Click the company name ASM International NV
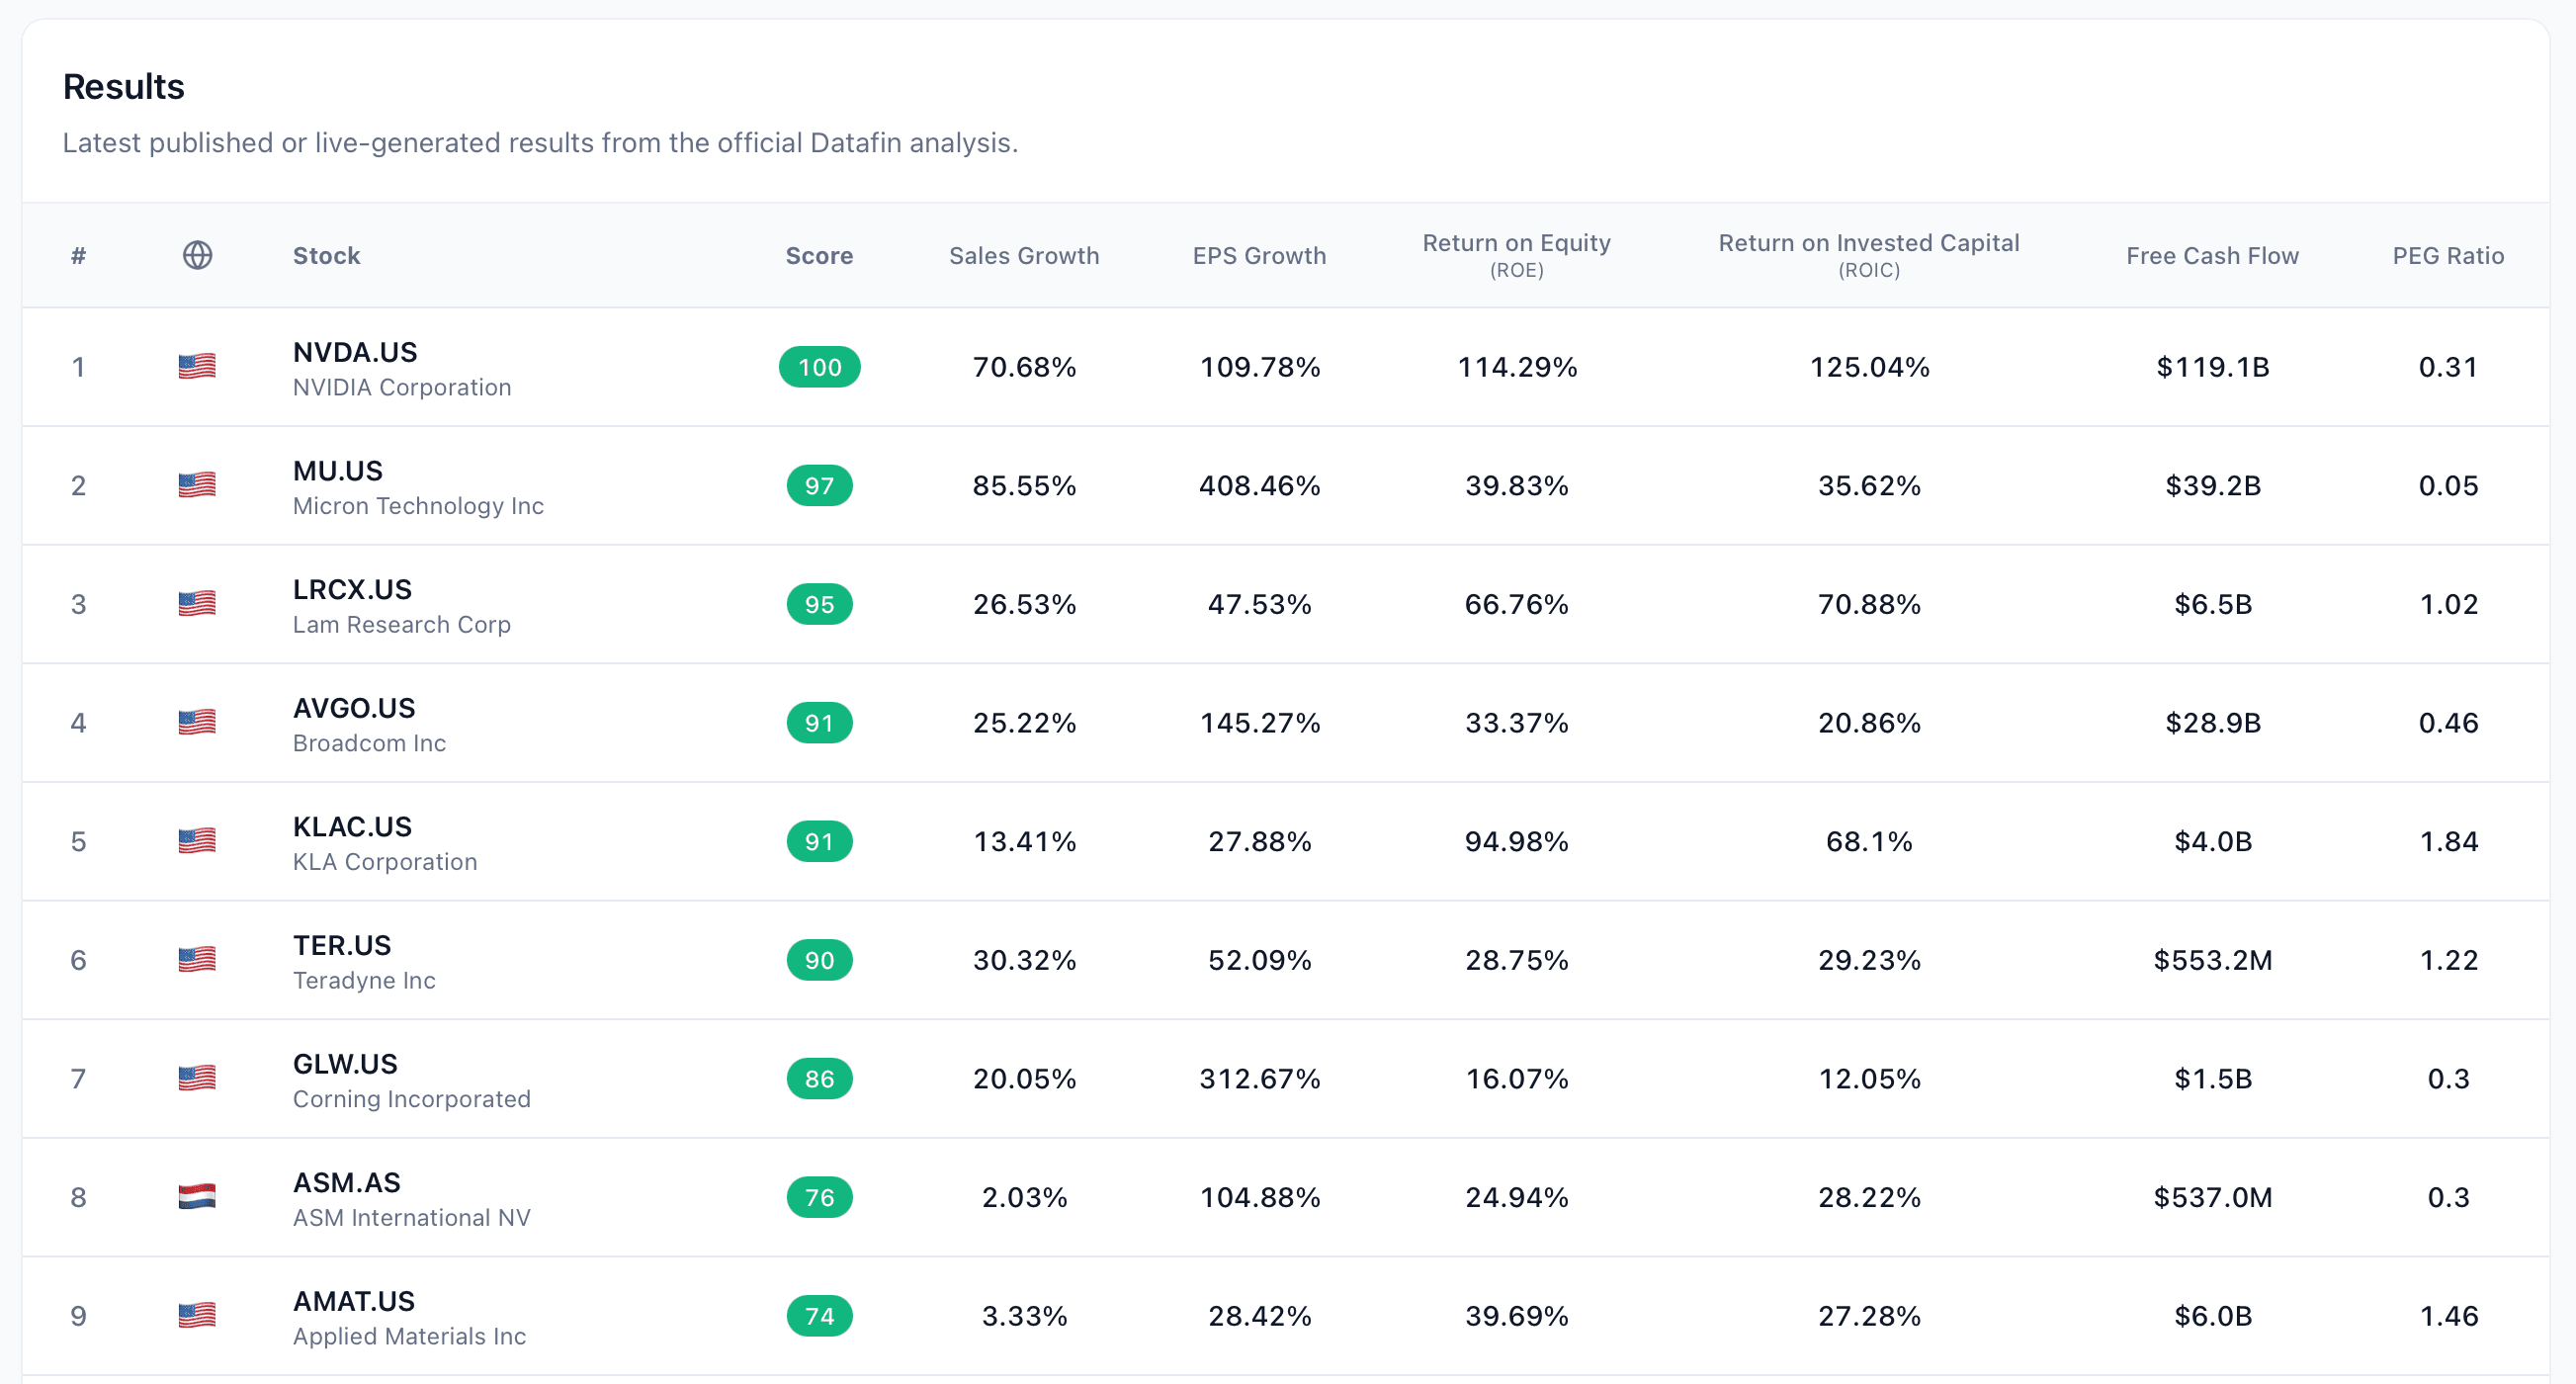 point(412,1217)
